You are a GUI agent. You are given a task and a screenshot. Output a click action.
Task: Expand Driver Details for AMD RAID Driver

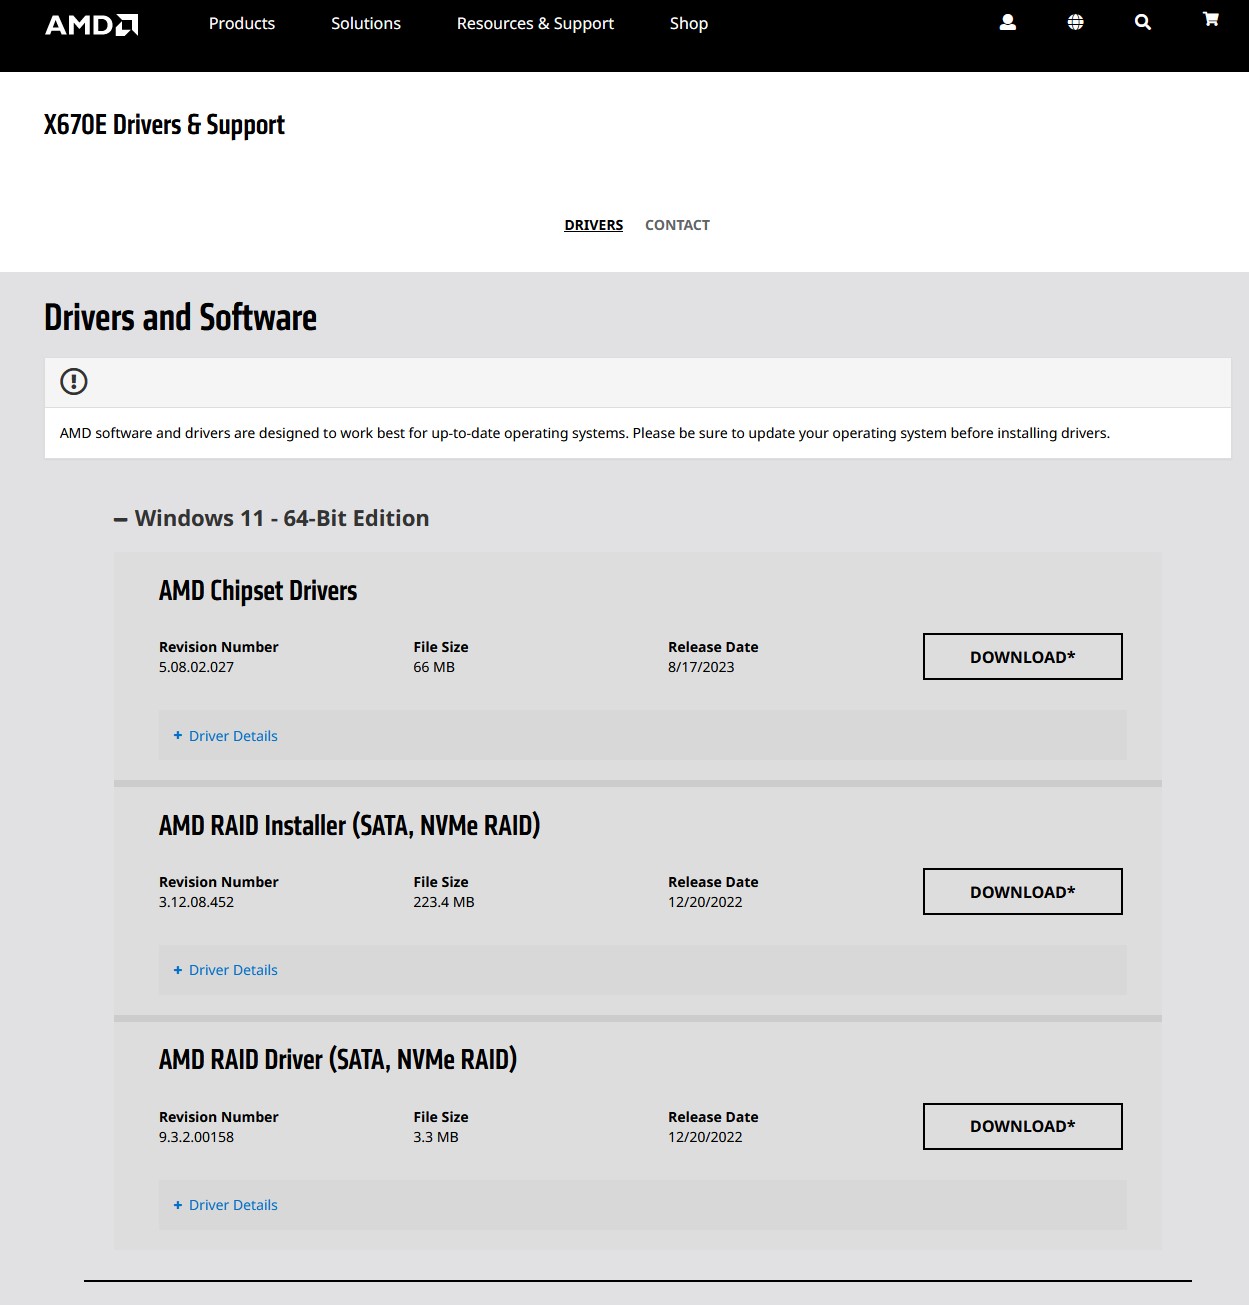tap(225, 1205)
